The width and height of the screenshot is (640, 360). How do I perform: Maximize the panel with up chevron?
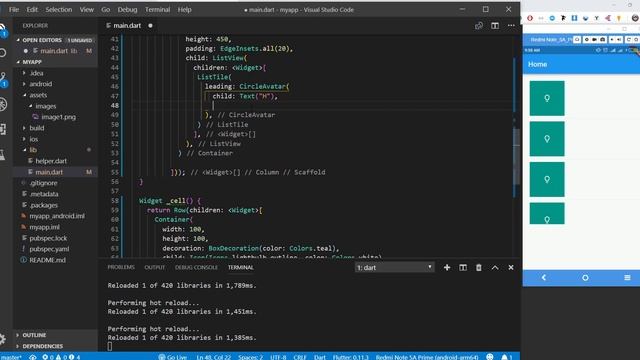click(x=495, y=268)
